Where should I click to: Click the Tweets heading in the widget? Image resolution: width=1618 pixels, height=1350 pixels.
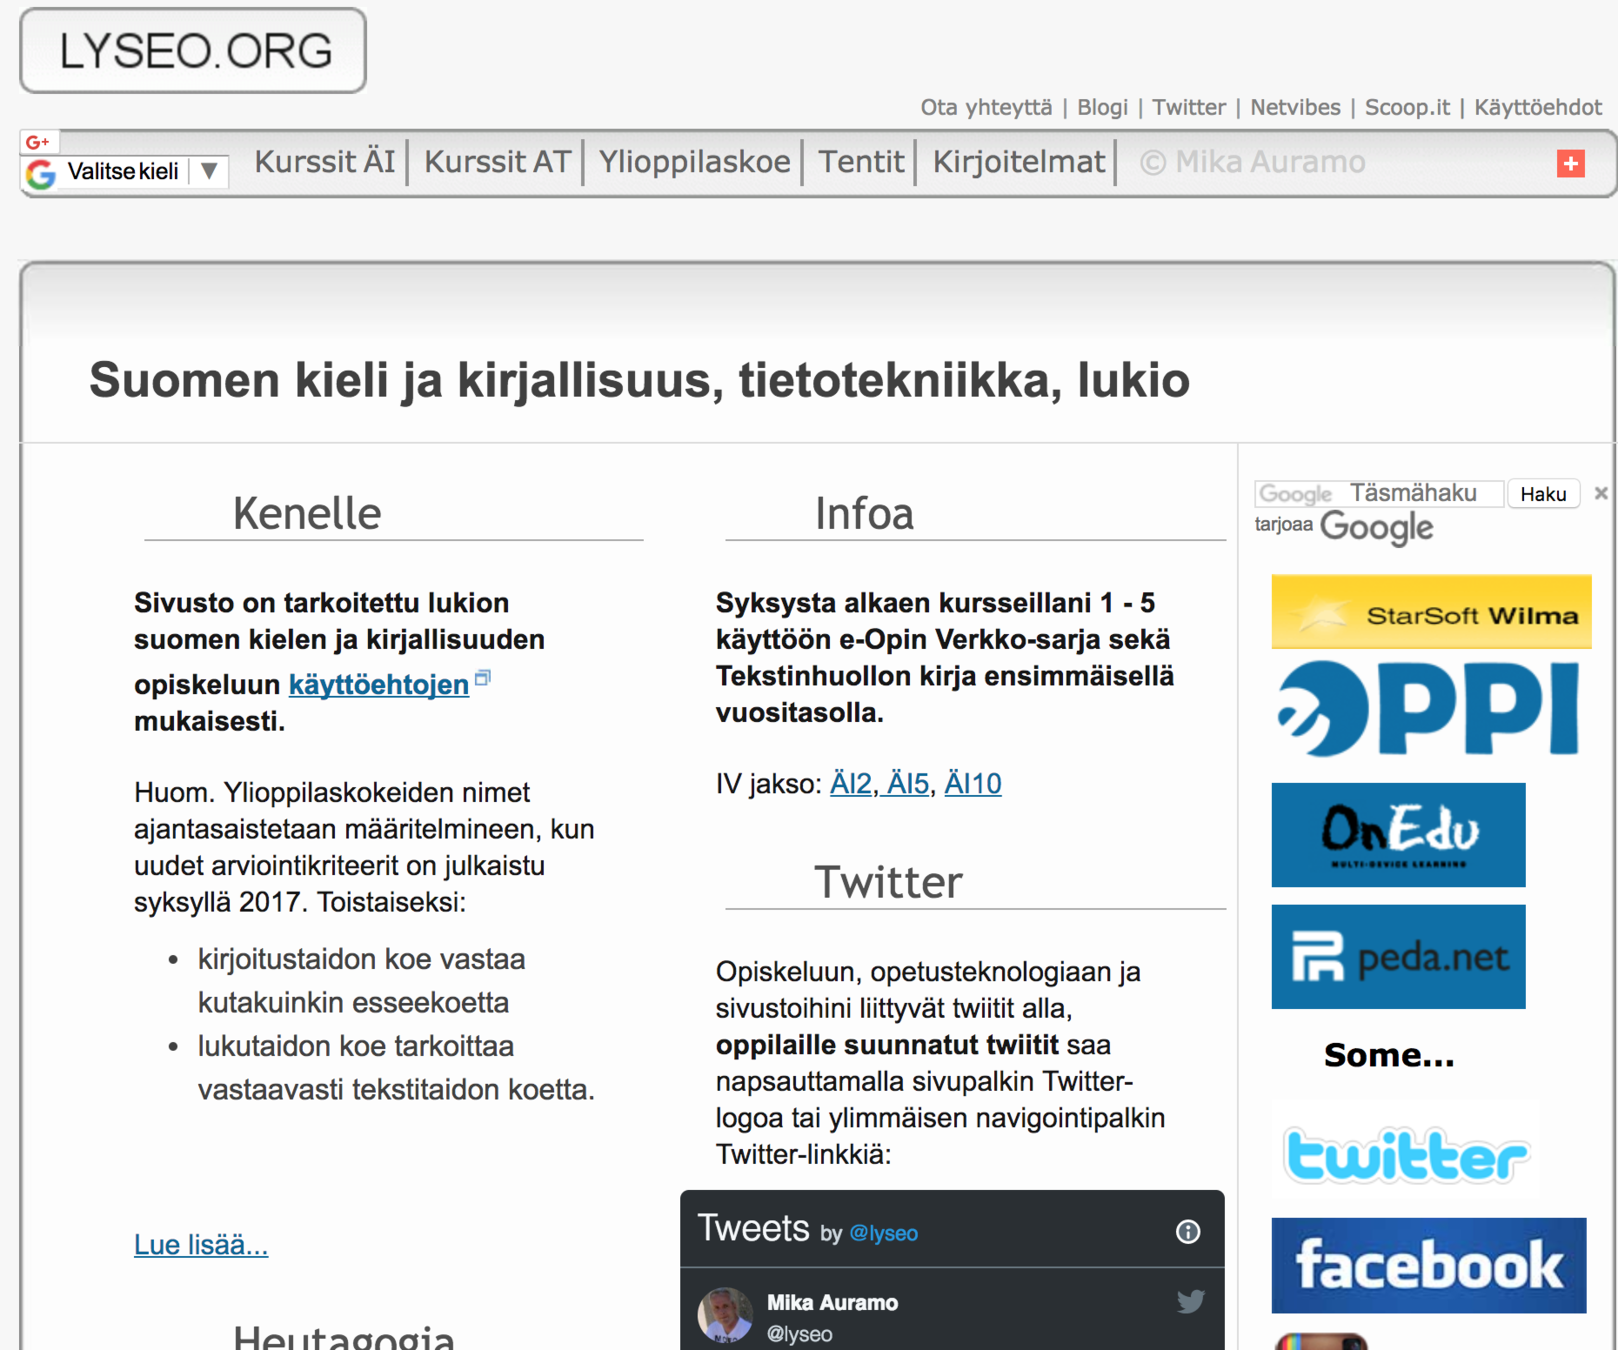tap(753, 1228)
